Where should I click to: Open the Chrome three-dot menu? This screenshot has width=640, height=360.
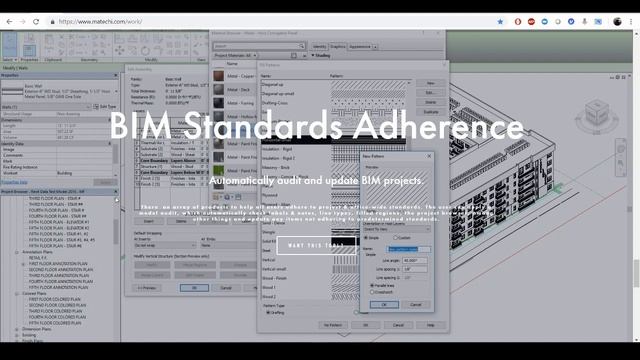(631, 22)
